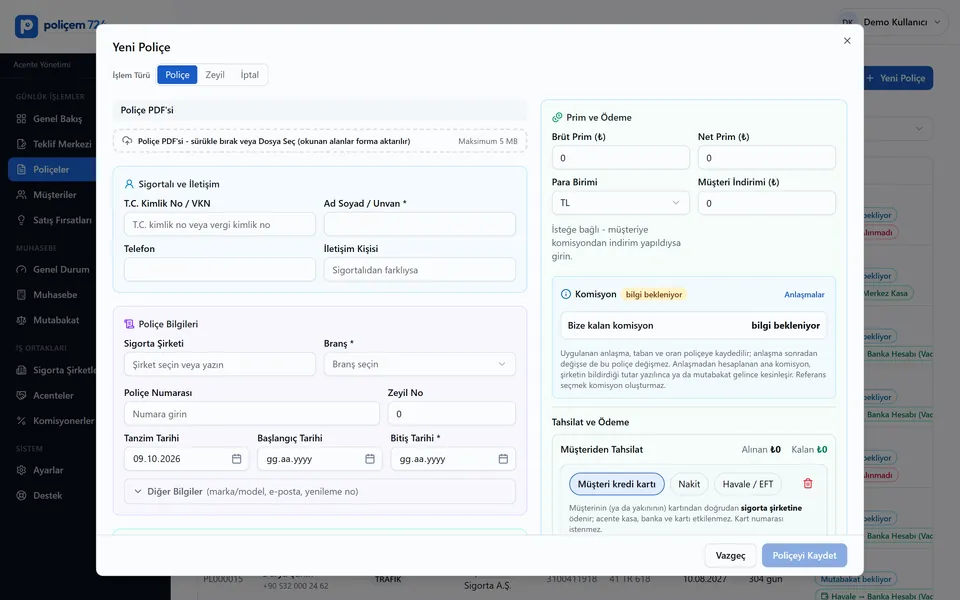
Task: Select the Nakit payment option
Action: pyautogui.click(x=689, y=484)
